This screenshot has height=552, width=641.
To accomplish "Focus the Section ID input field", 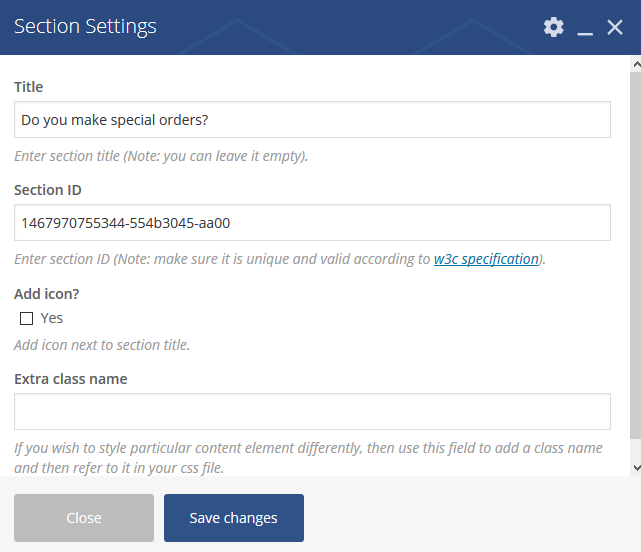I will click(312, 222).
